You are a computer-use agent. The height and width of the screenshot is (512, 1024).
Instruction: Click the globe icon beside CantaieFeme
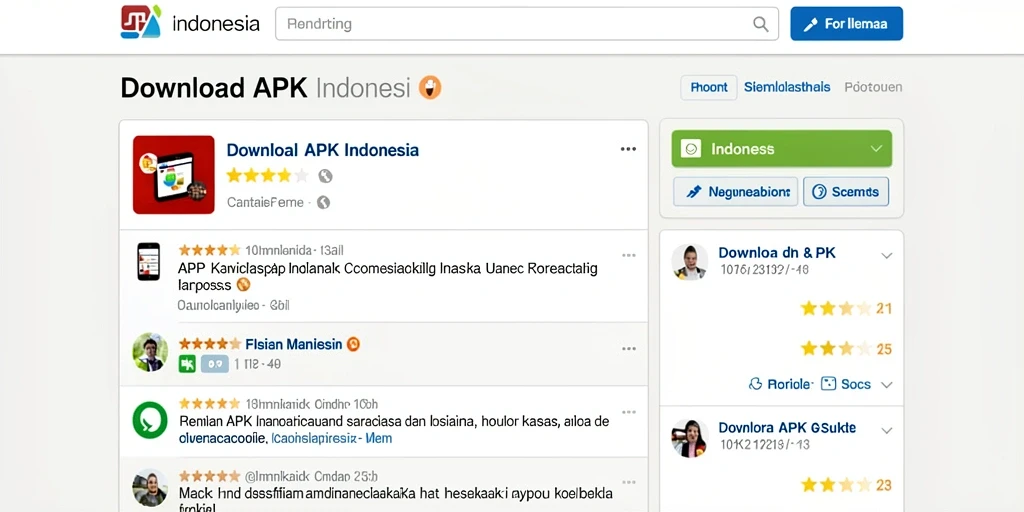pyautogui.click(x=323, y=202)
